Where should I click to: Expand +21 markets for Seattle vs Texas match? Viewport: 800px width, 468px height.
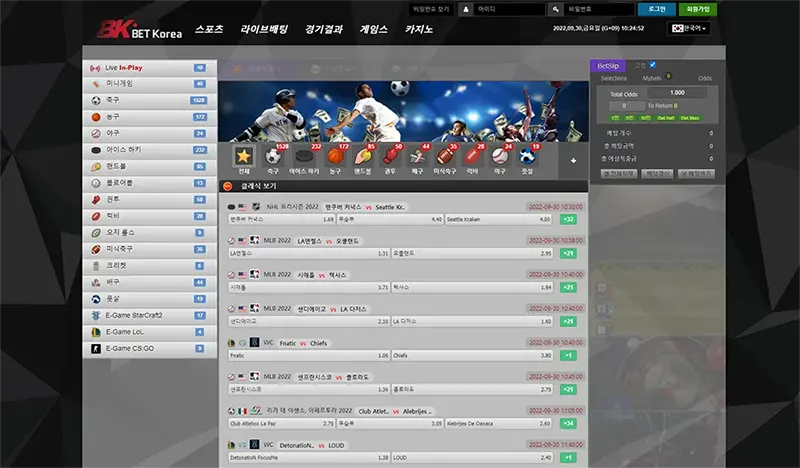(x=568, y=287)
